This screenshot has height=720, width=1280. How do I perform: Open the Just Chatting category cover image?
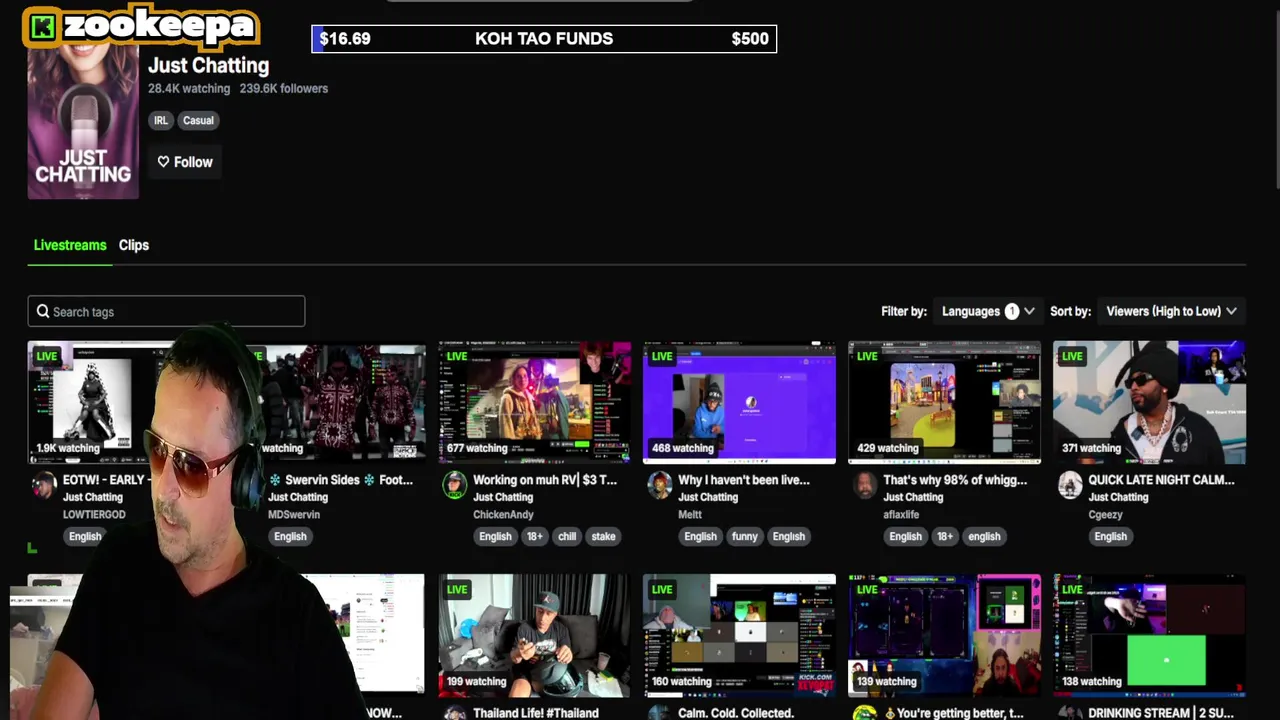tap(83, 122)
